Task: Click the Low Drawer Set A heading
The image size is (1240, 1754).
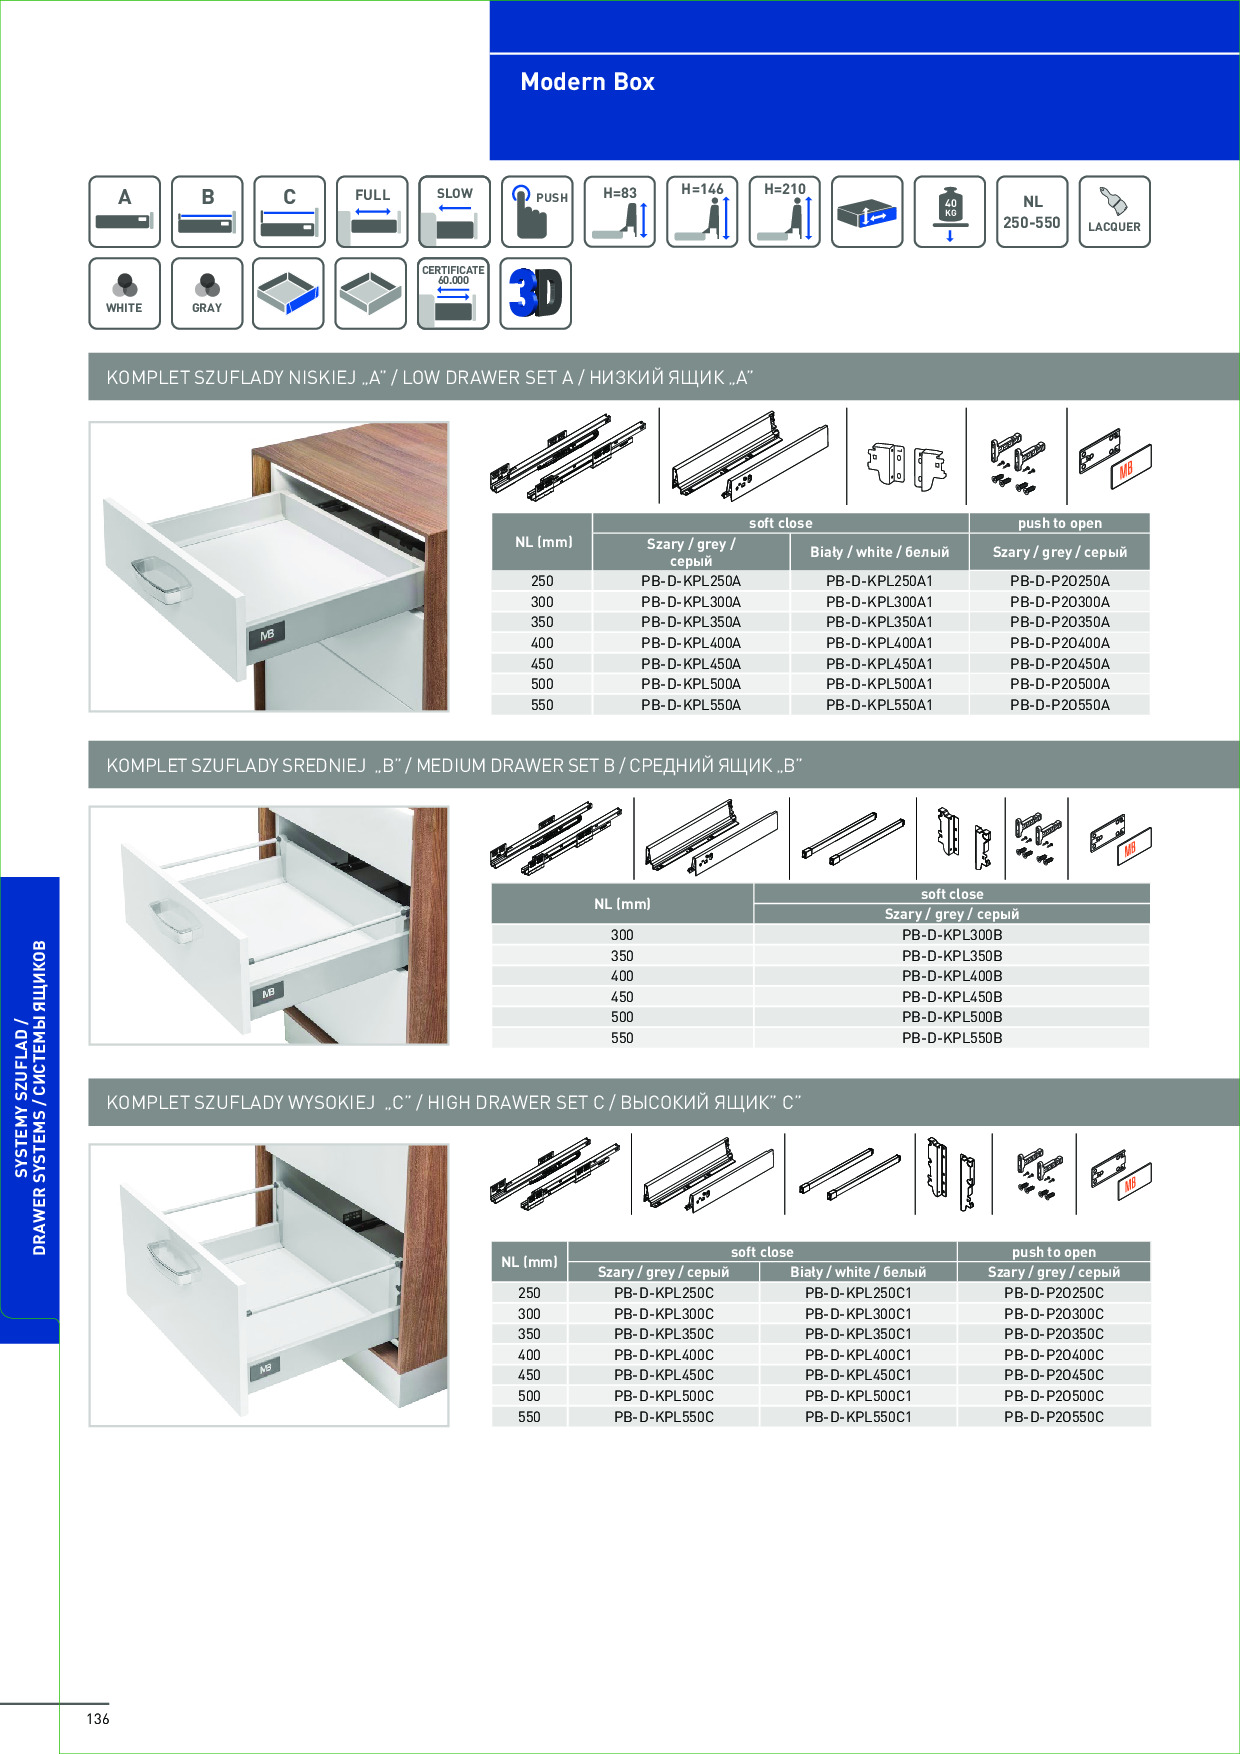Action: pos(430,377)
